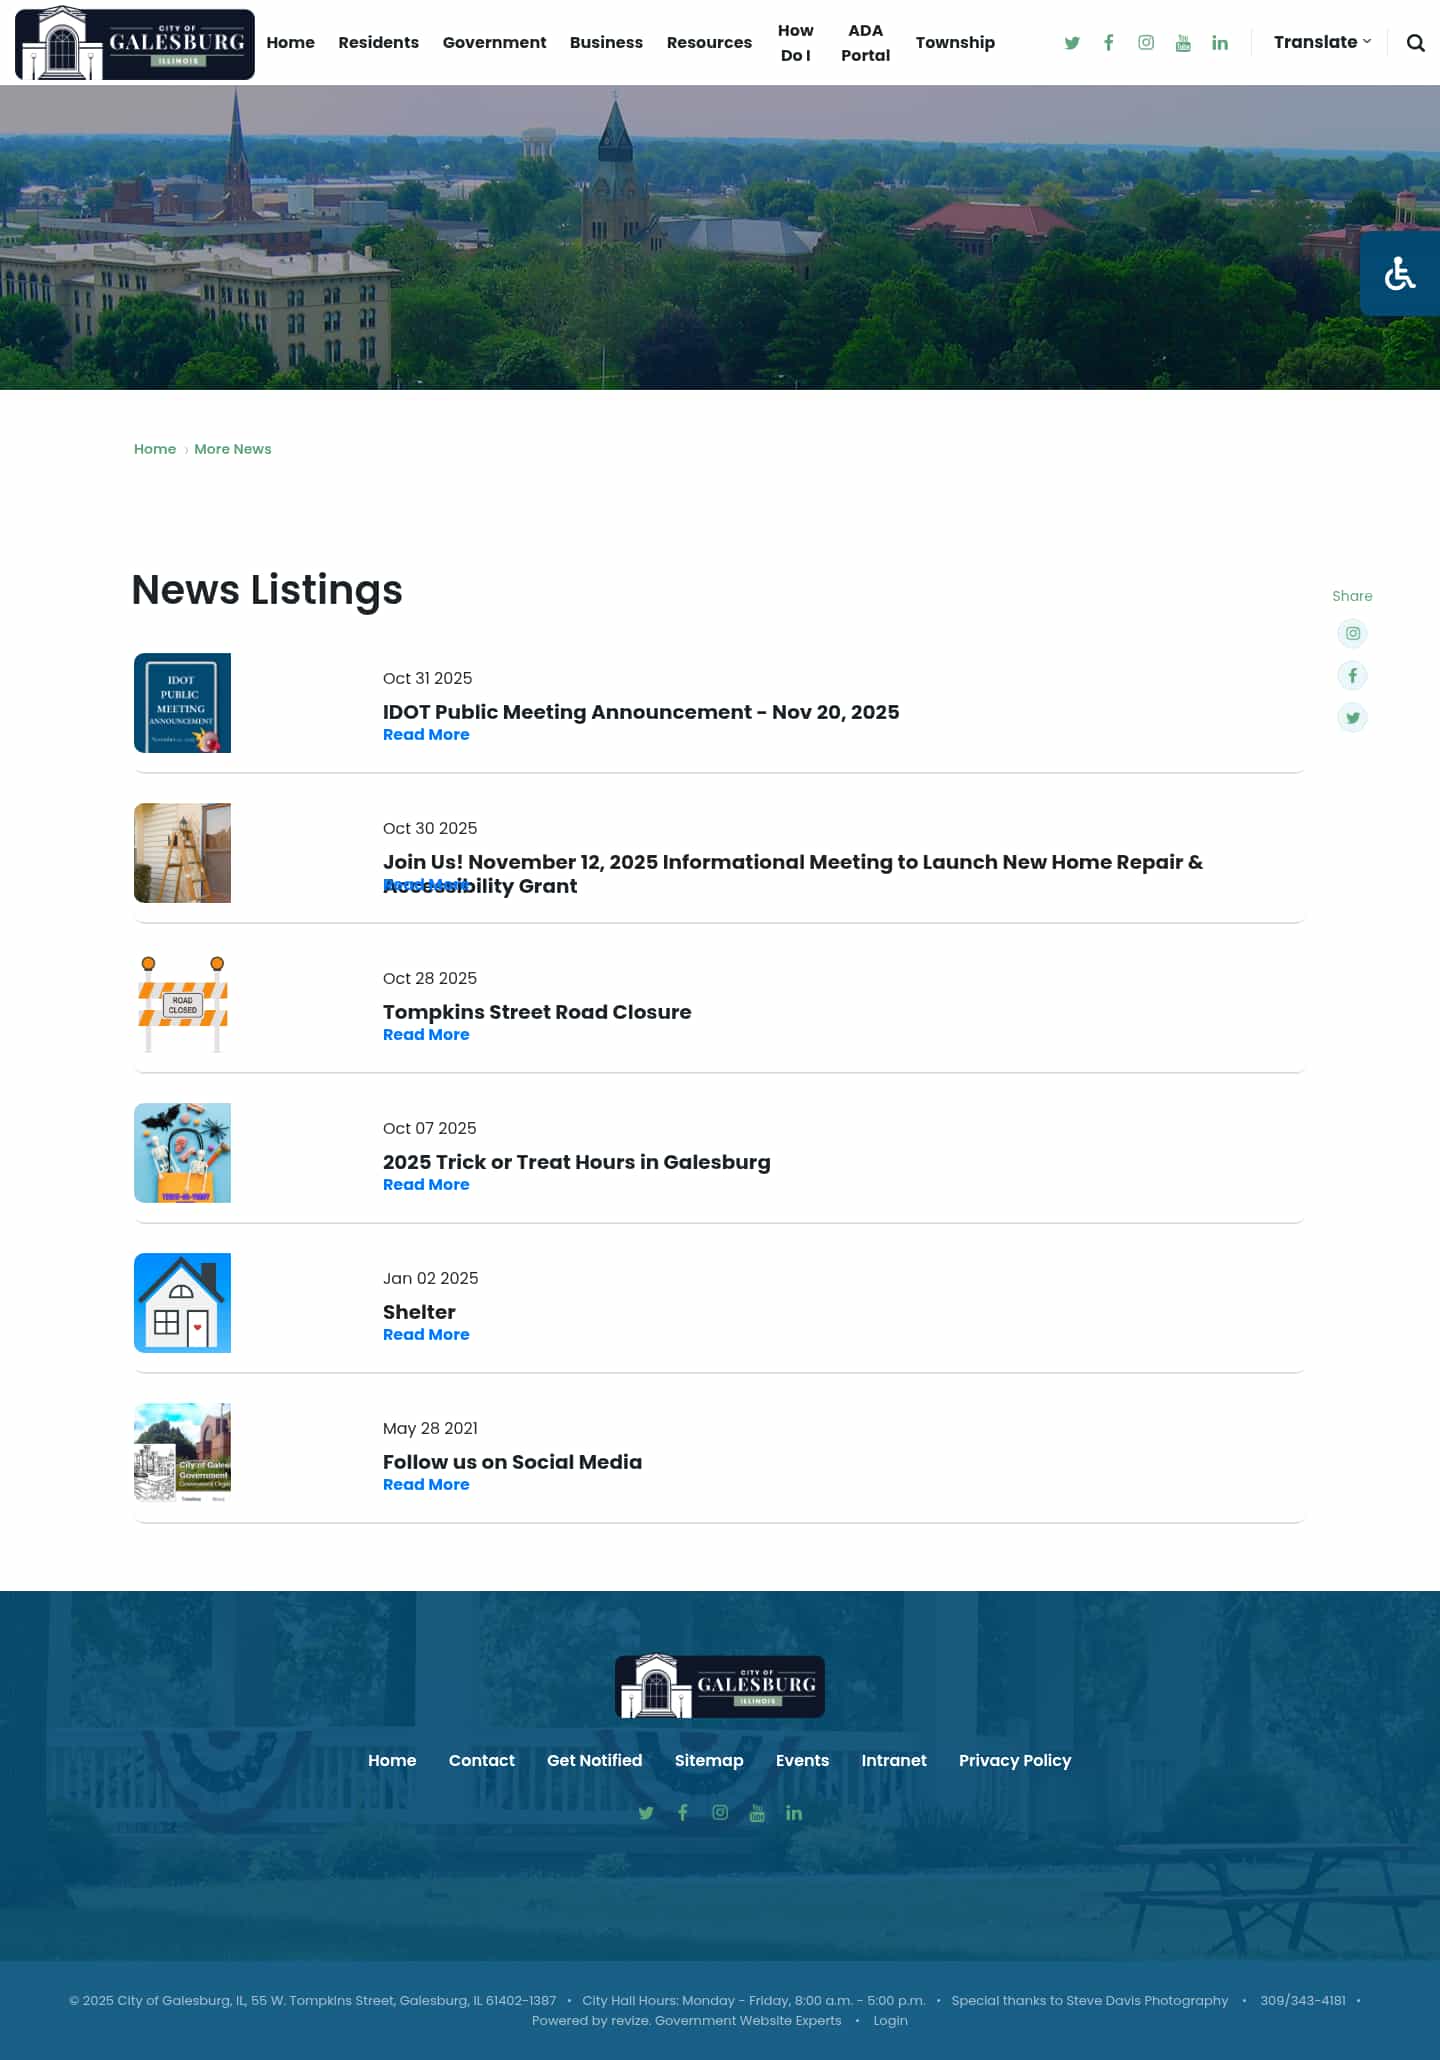Click the Oct 31 2025 date text

point(428,678)
